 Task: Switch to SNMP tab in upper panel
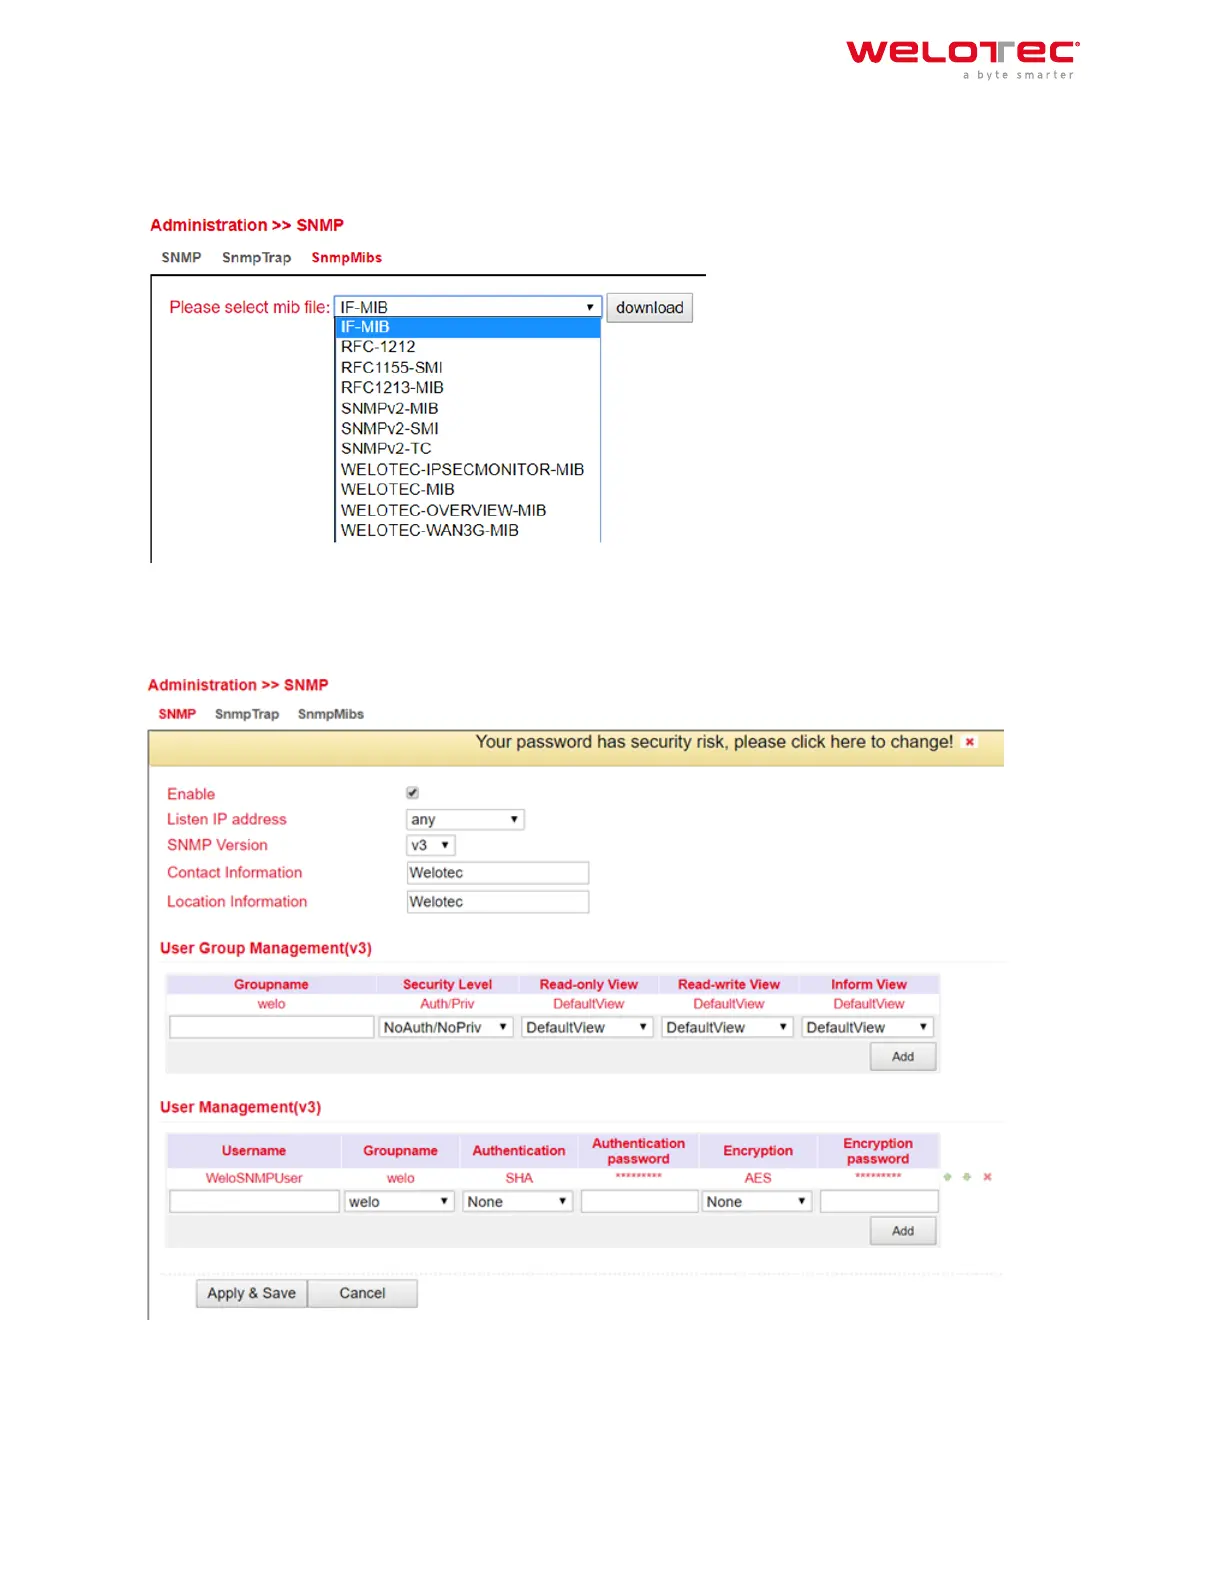click(181, 257)
